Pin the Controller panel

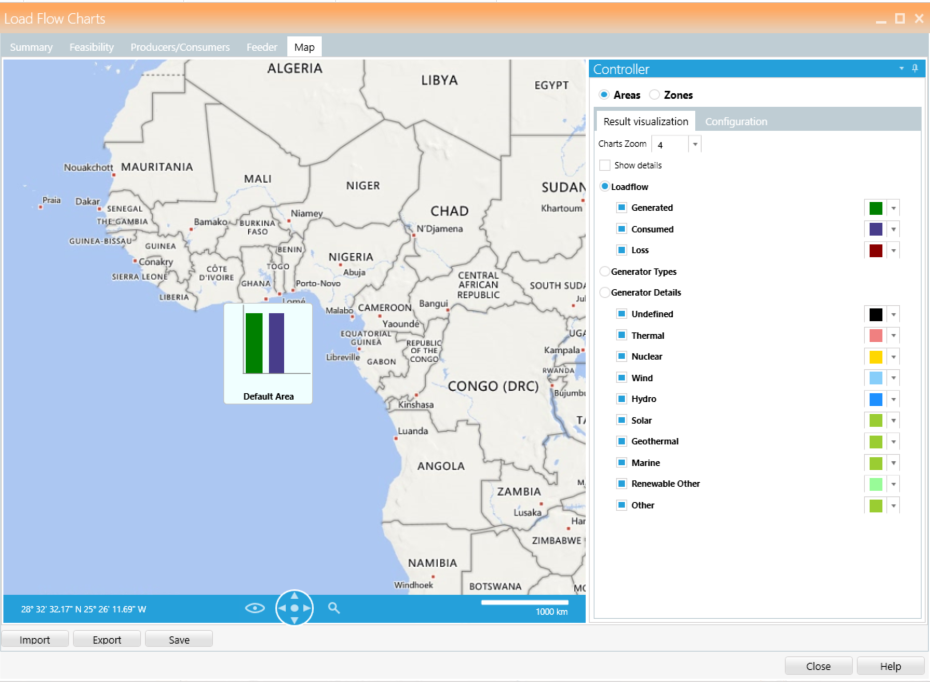tap(914, 69)
